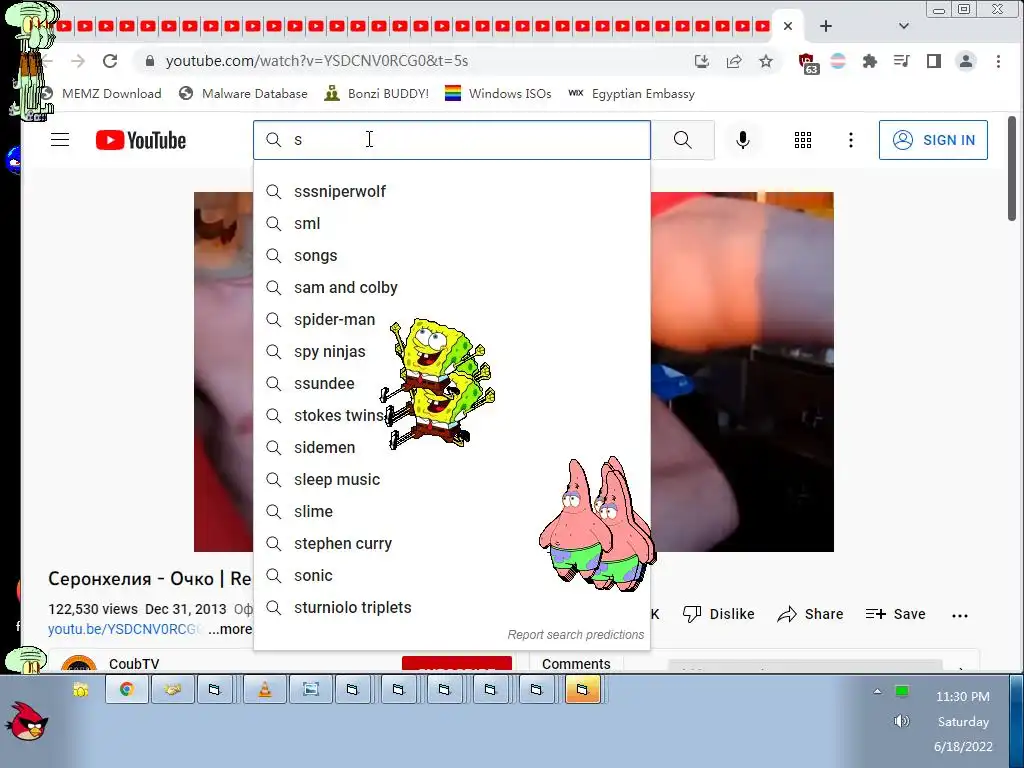
Task: Click the Angry Birds start button
Action: pyautogui.click(x=27, y=722)
